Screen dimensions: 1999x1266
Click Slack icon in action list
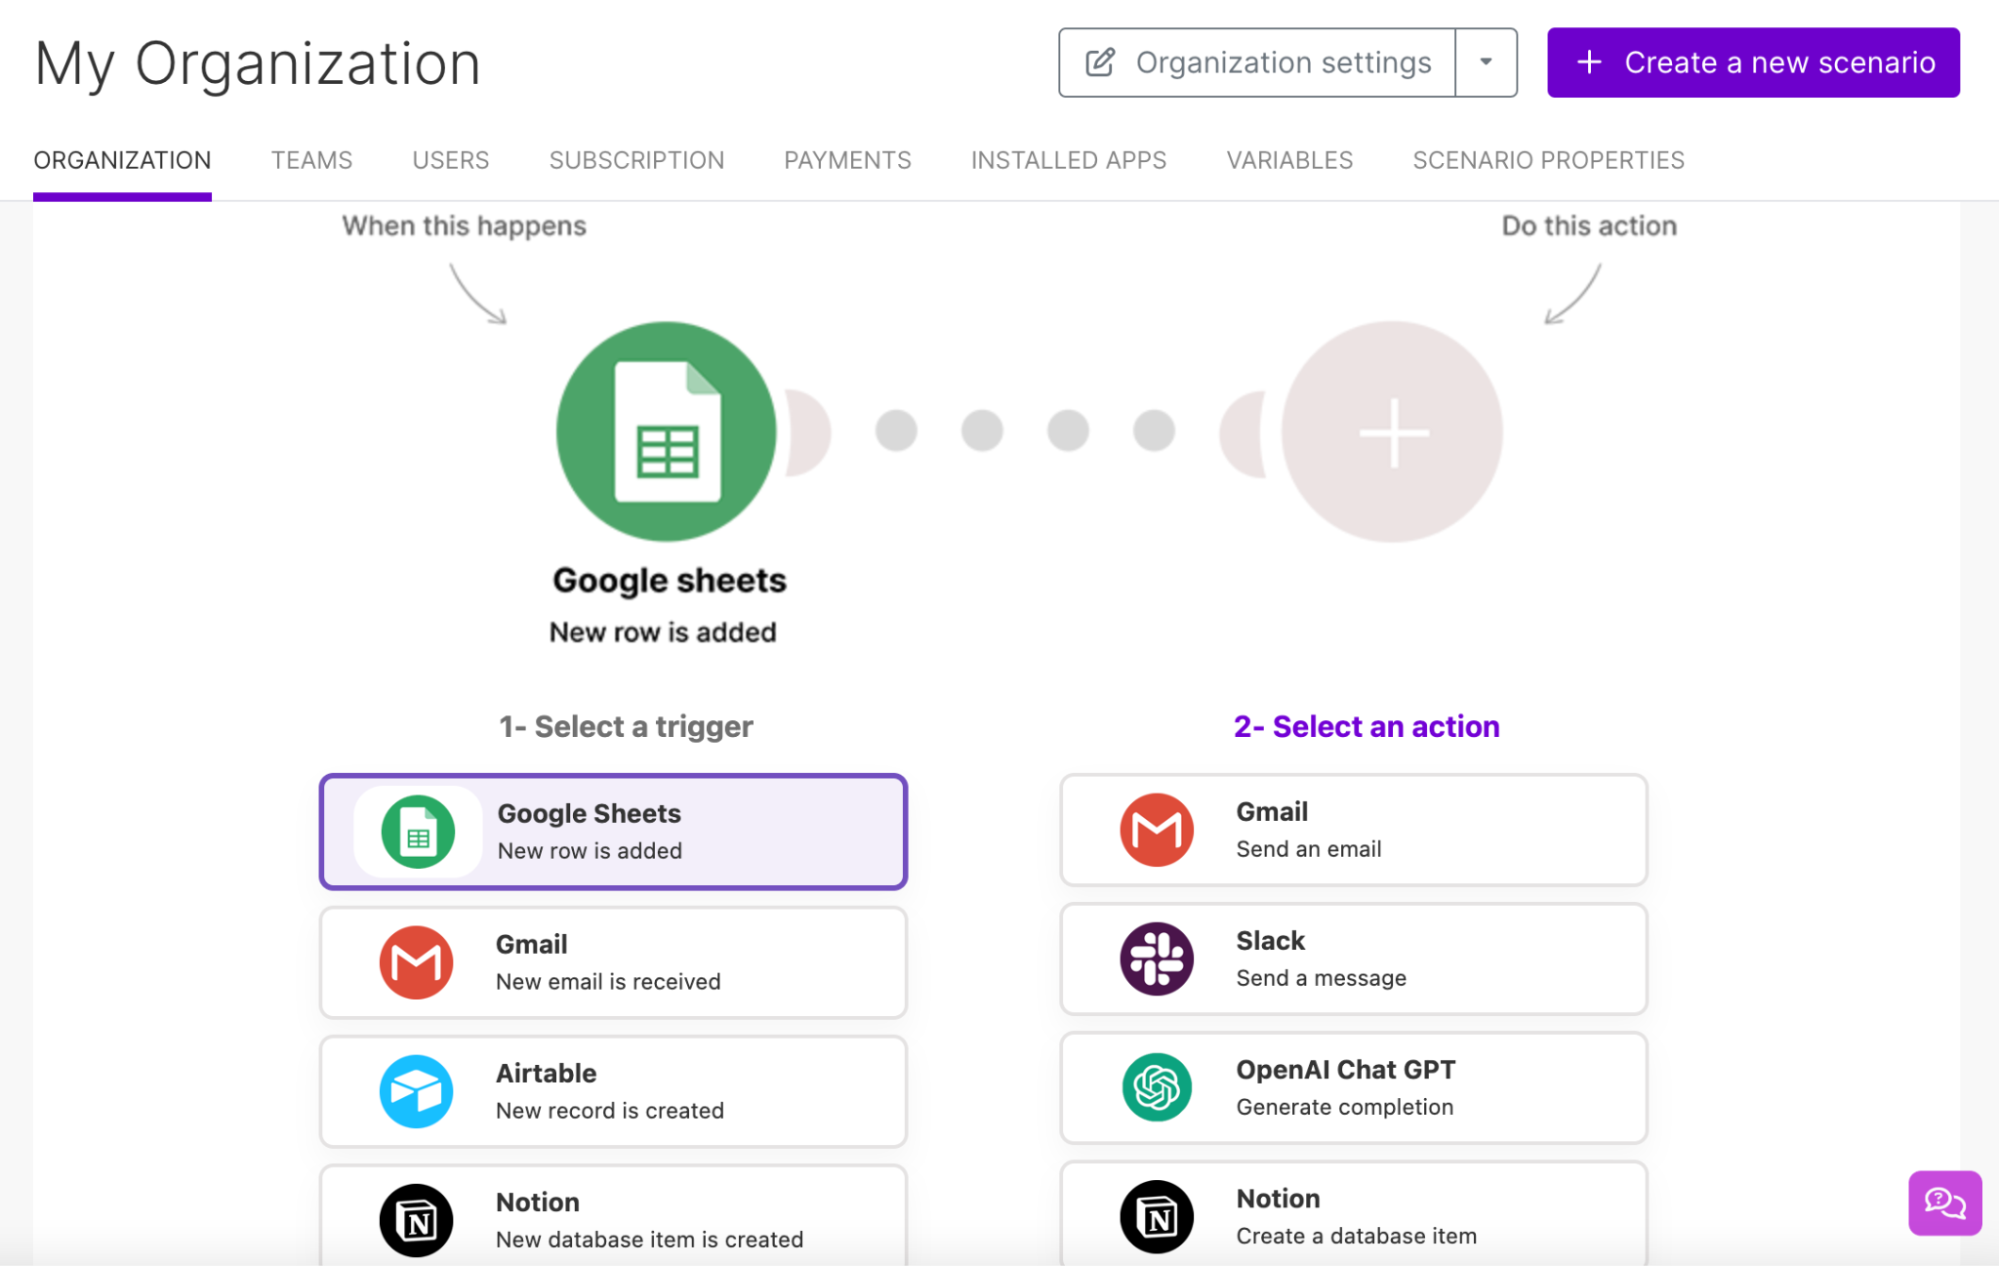pos(1157,958)
